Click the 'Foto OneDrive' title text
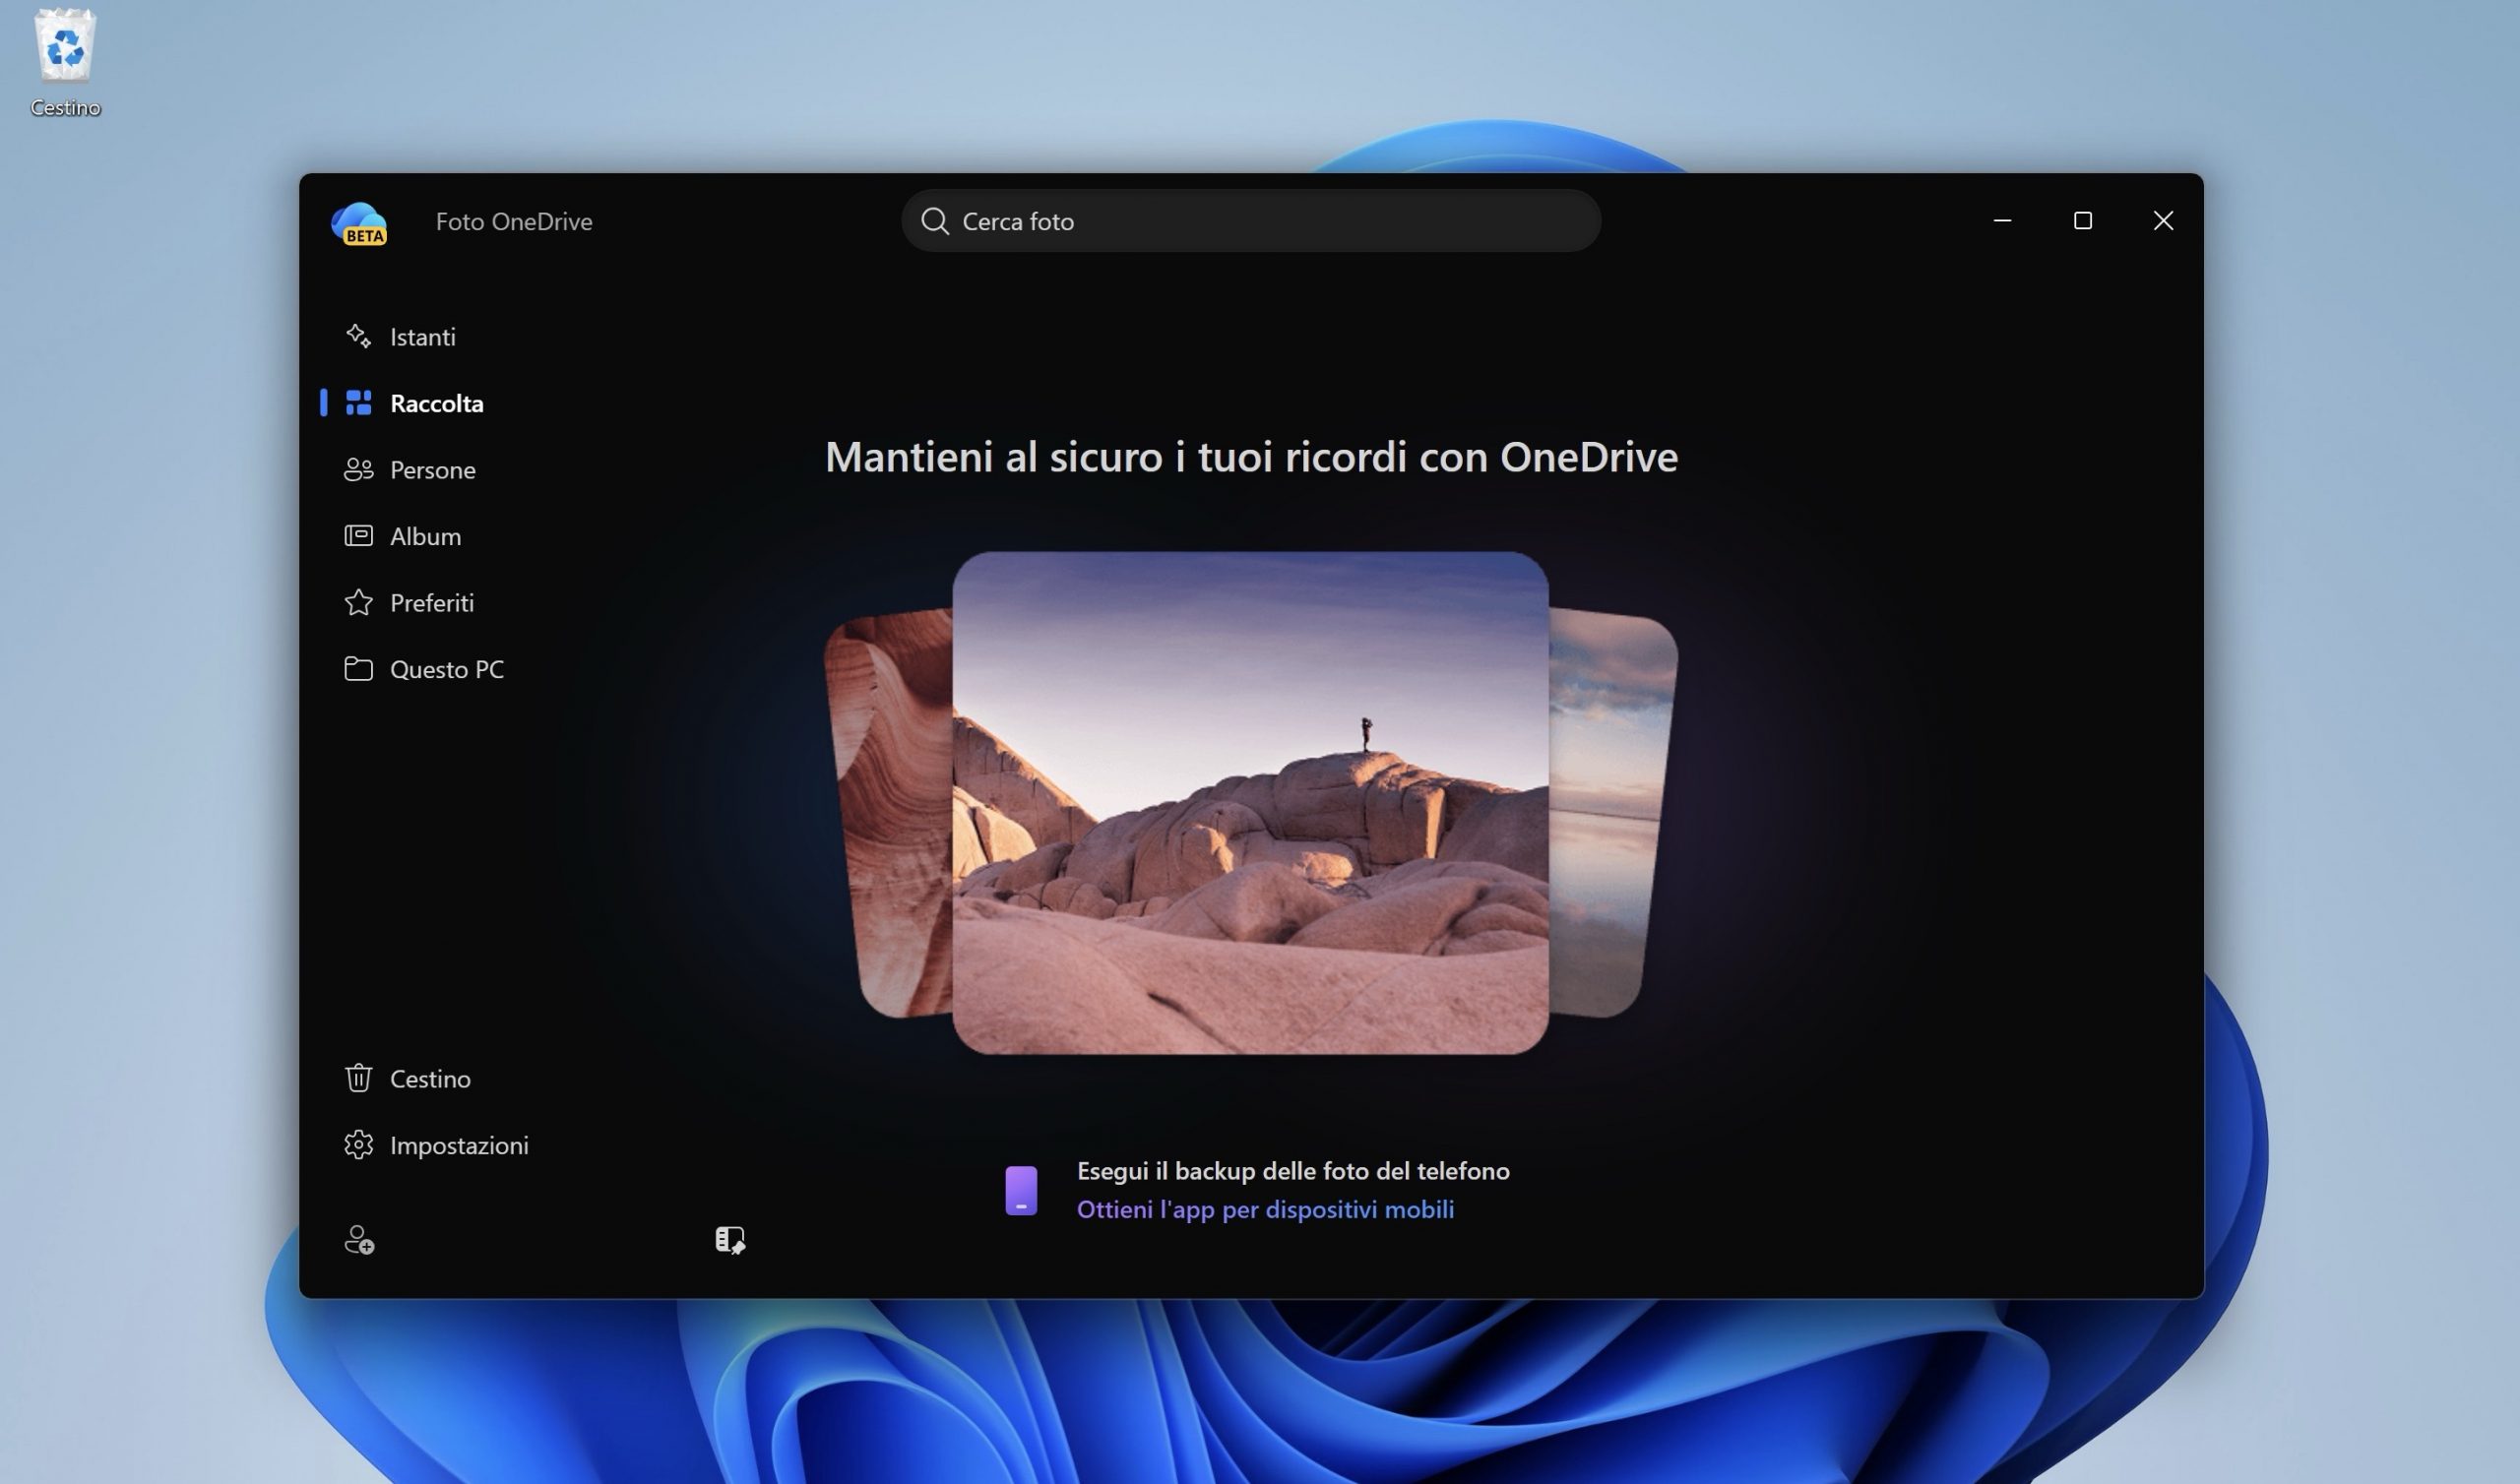The image size is (2520, 1484). click(514, 222)
